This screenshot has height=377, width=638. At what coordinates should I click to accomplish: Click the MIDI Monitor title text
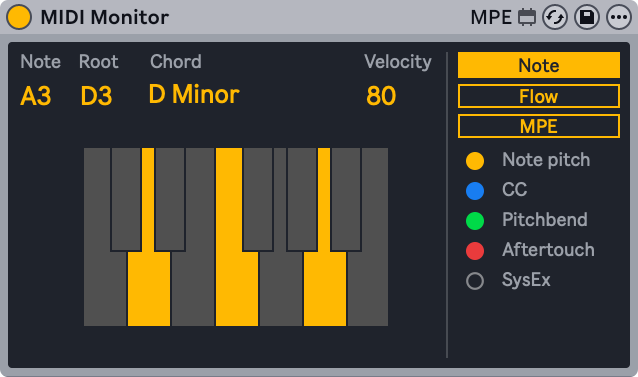click(x=105, y=17)
